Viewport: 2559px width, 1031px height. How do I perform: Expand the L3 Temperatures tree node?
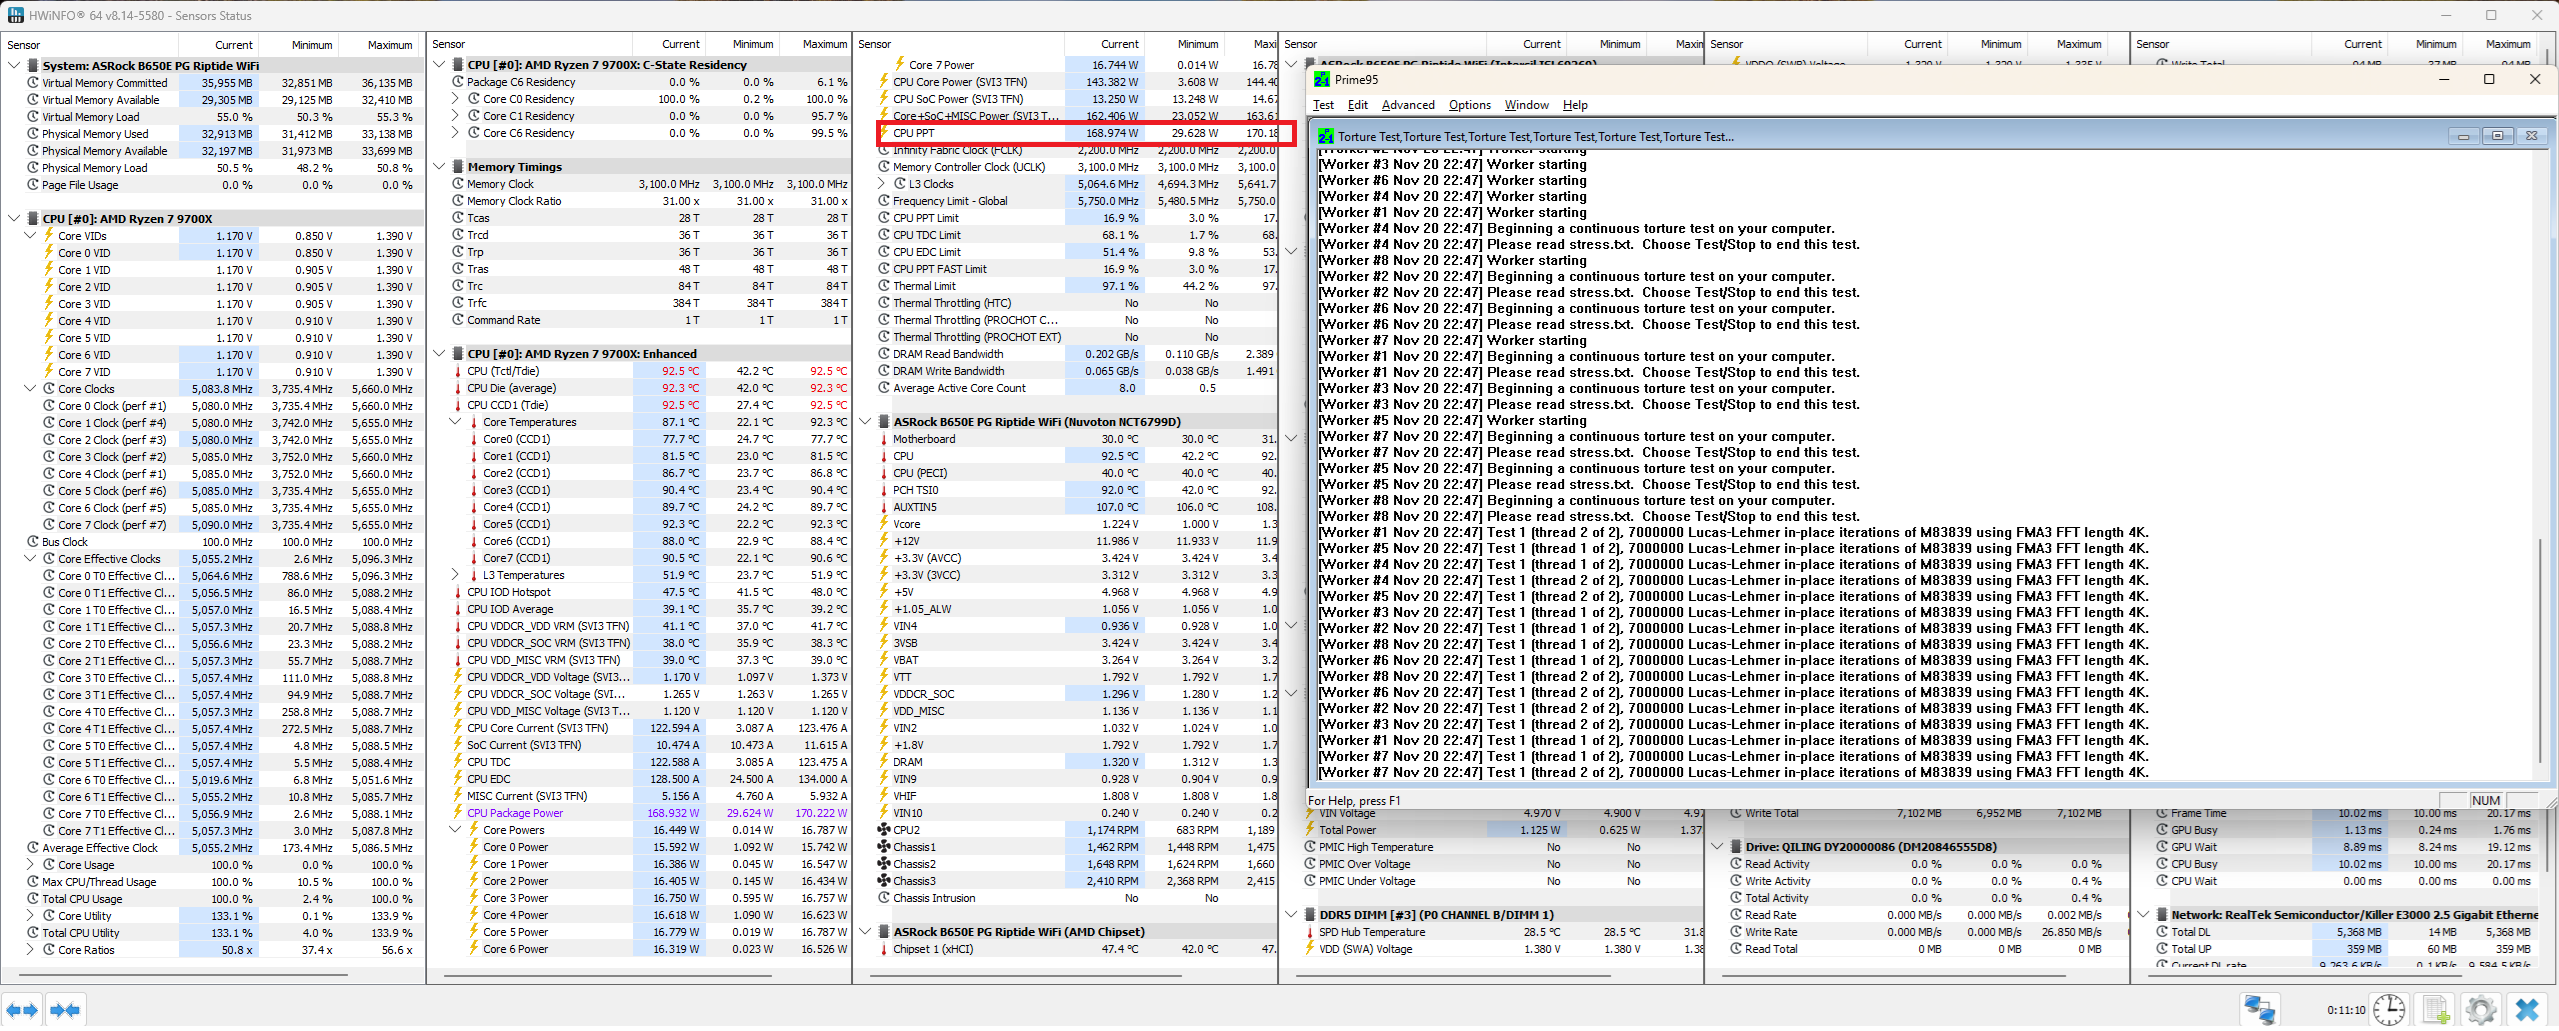pos(455,575)
